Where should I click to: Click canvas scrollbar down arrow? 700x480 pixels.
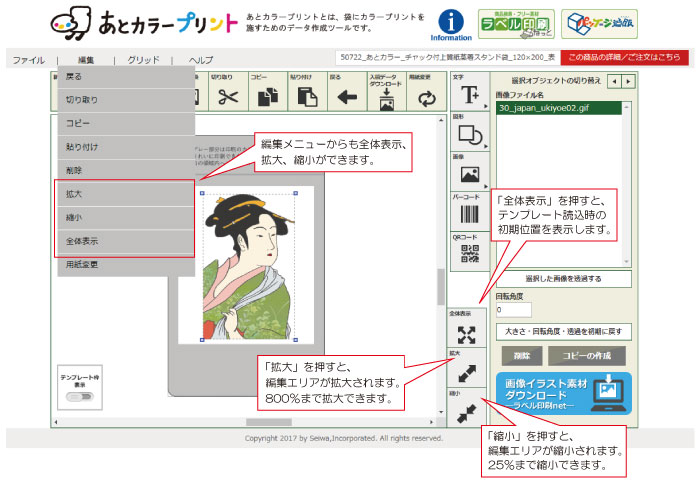click(x=441, y=412)
